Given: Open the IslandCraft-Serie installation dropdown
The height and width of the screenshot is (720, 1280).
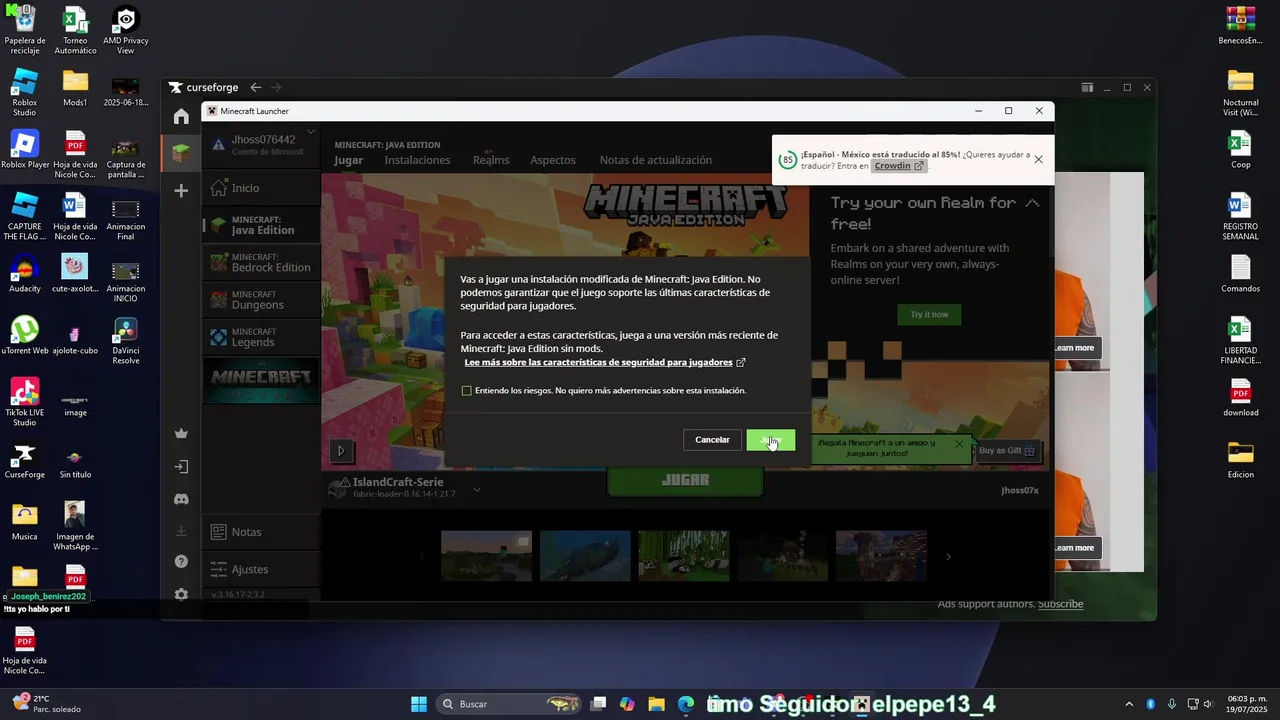Looking at the screenshot, I should pos(477,489).
